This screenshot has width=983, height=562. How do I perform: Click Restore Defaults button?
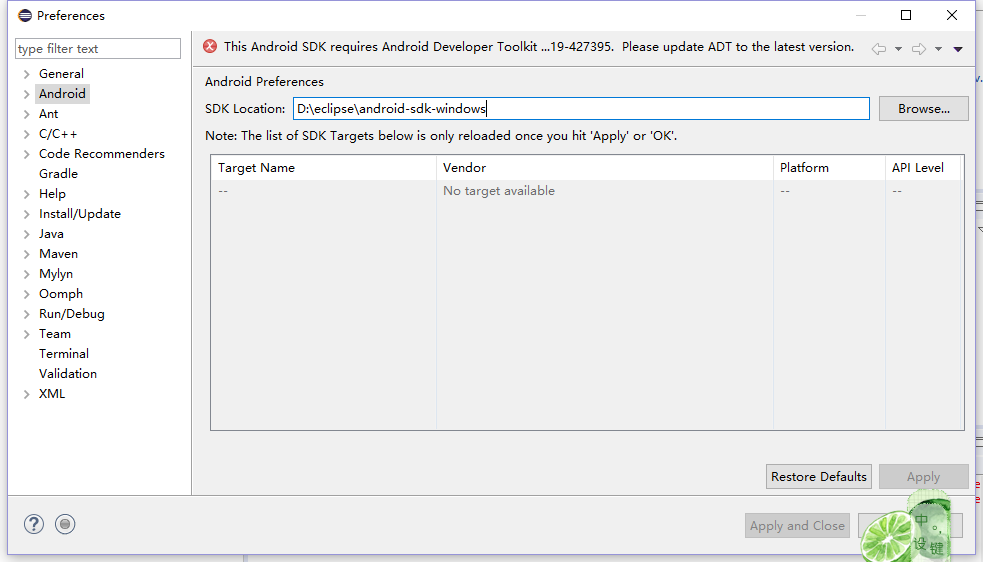(819, 477)
